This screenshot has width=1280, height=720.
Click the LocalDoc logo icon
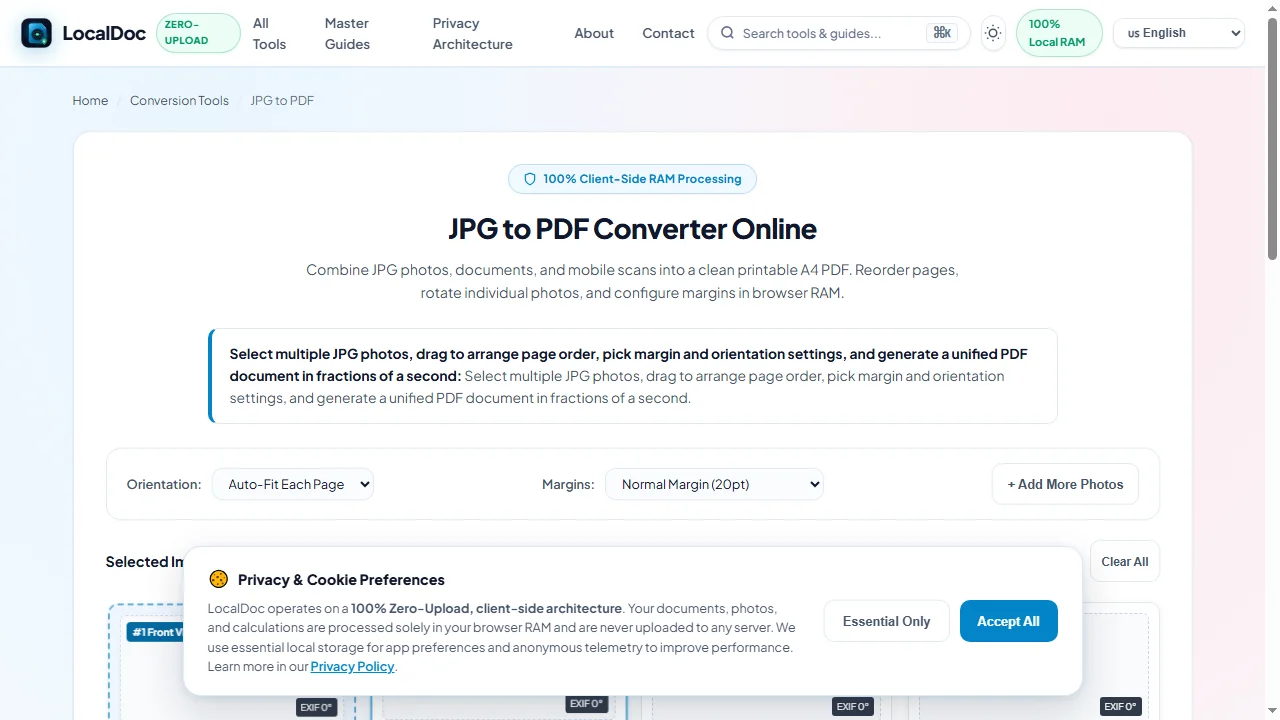[x=36, y=33]
